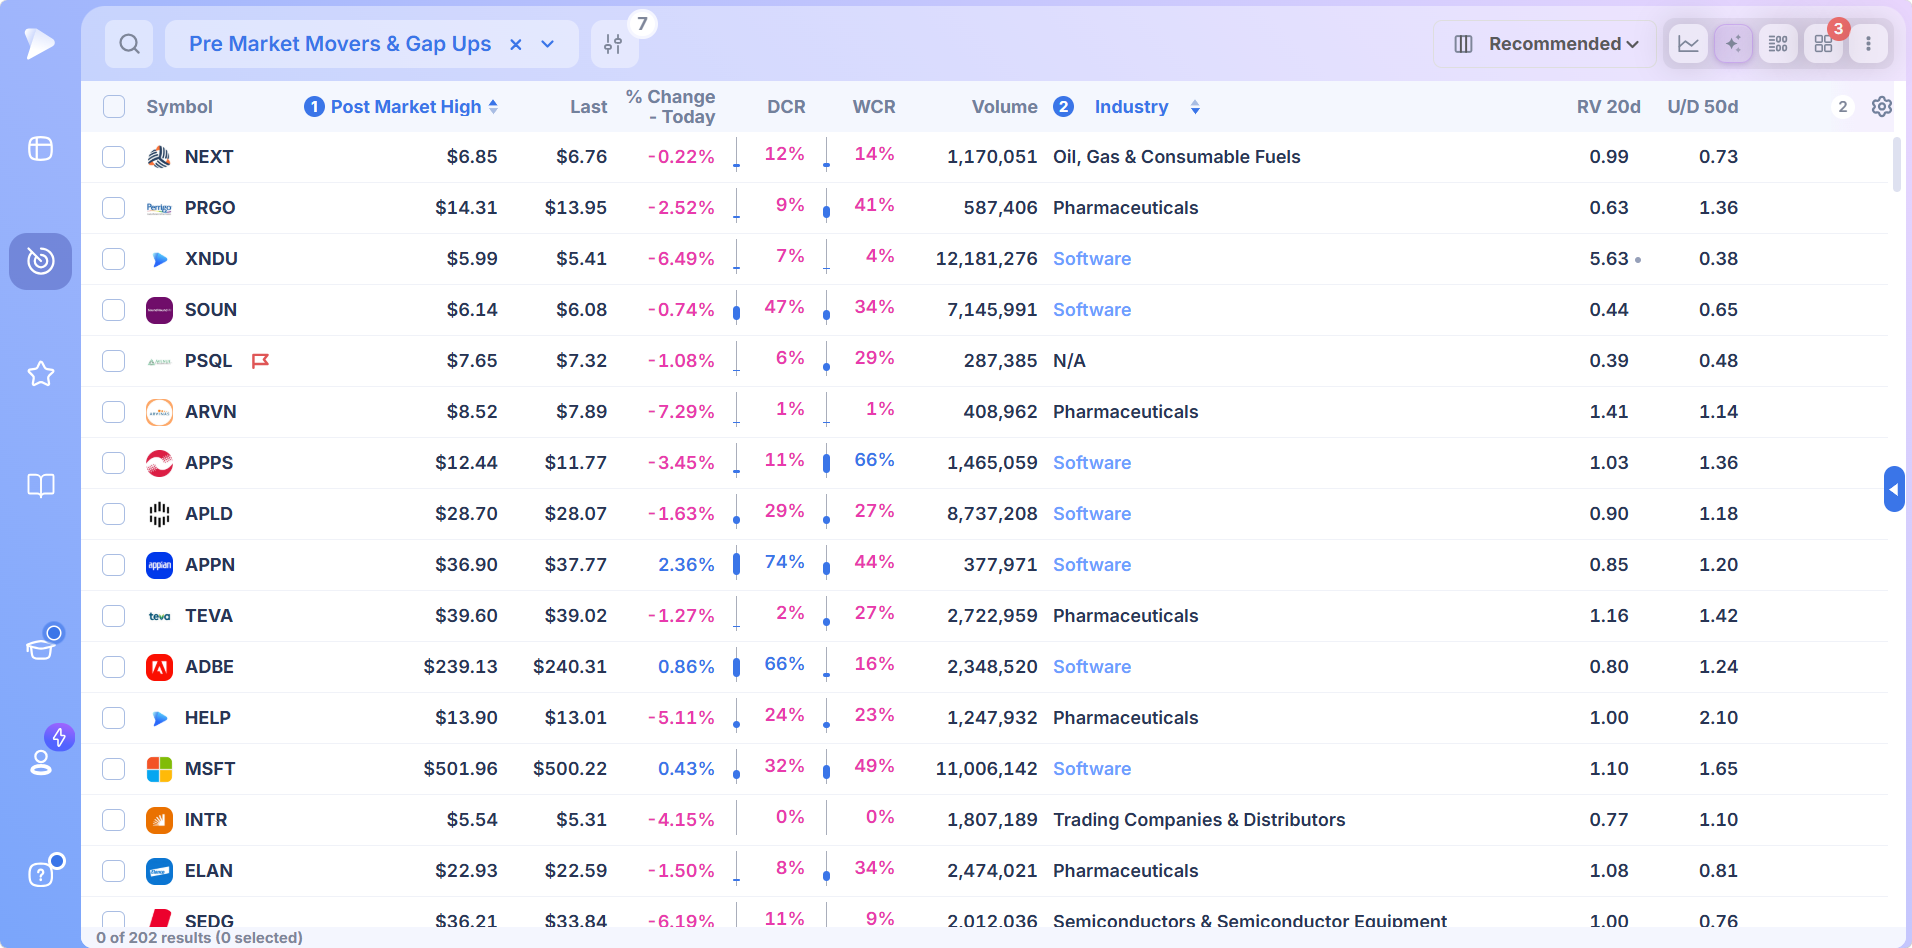Click the TEVA ticker symbol

(209, 616)
